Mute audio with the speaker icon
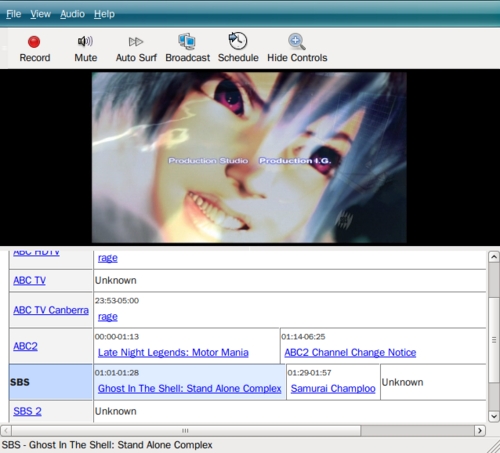The width and height of the screenshot is (500, 453). pos(85,41)
